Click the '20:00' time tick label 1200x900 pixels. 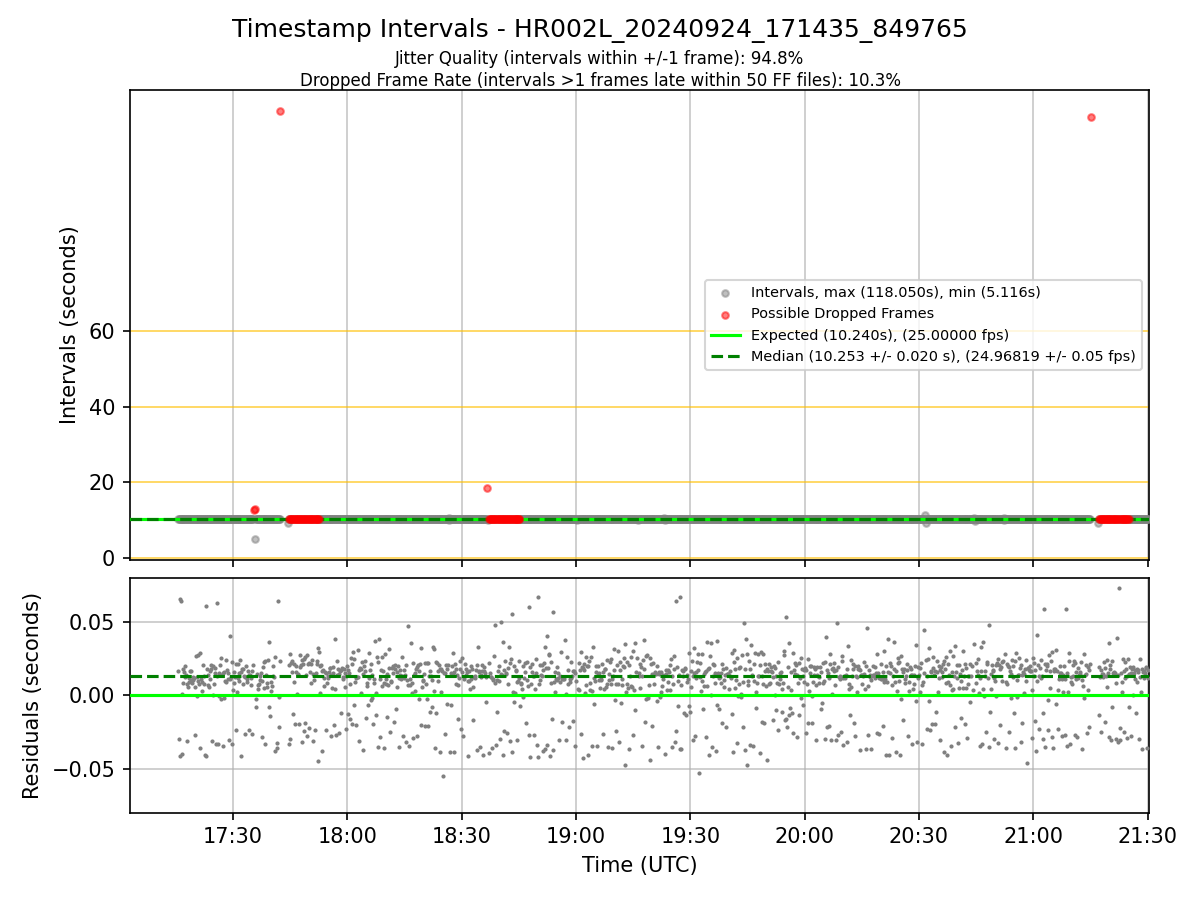tap(805, 835)
